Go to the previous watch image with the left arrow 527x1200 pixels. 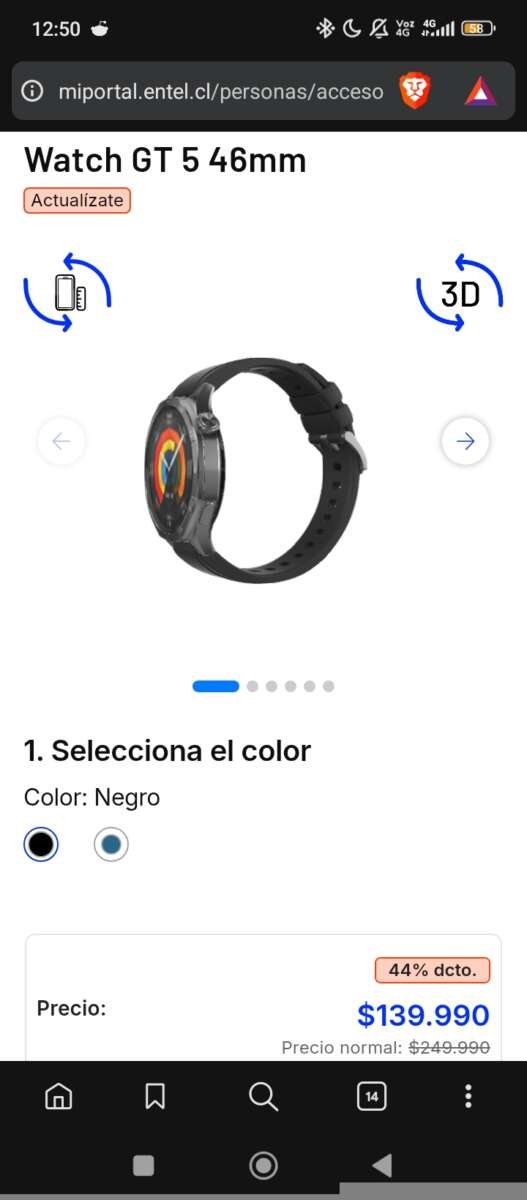61,441
